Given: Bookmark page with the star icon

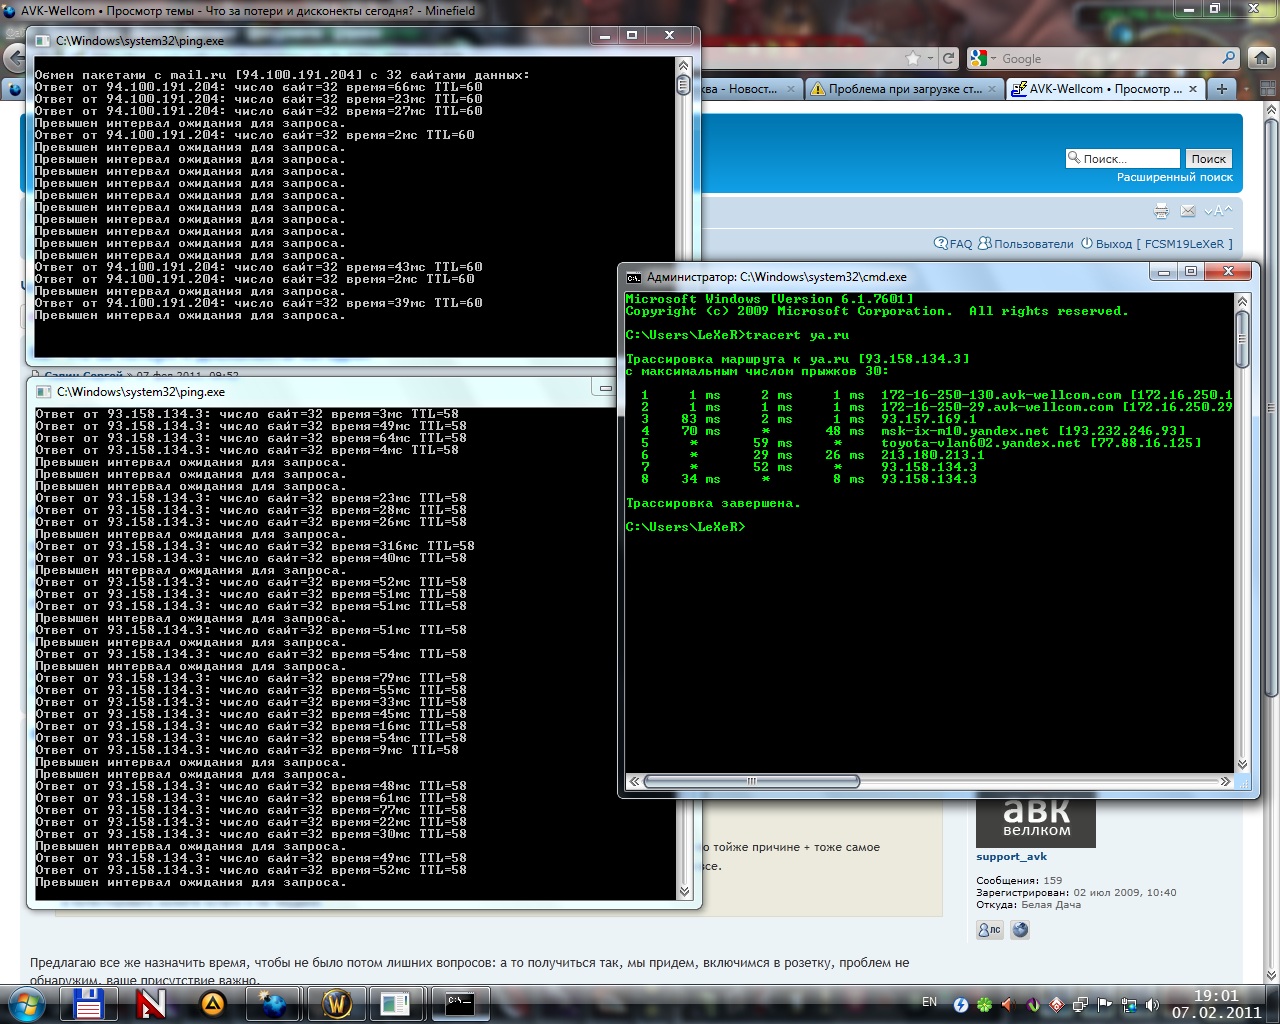Looking at the screenshot, I should click(x=912, y=58).
